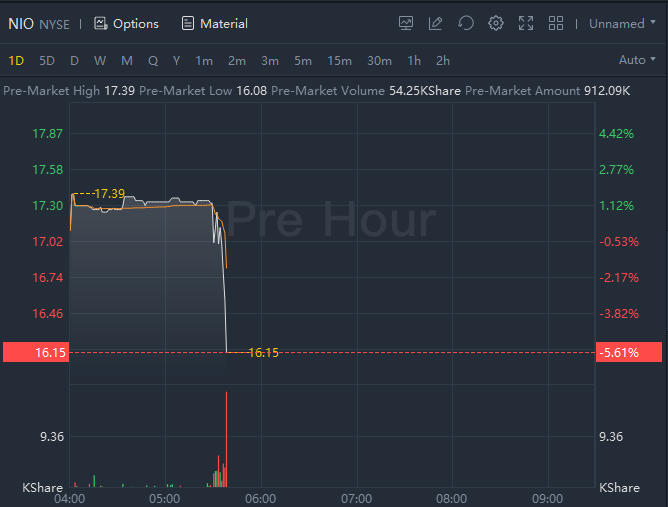Click the NIO ticker symbol
The width and height of the screenshot is (668, 507).
[x=21, y=23]
